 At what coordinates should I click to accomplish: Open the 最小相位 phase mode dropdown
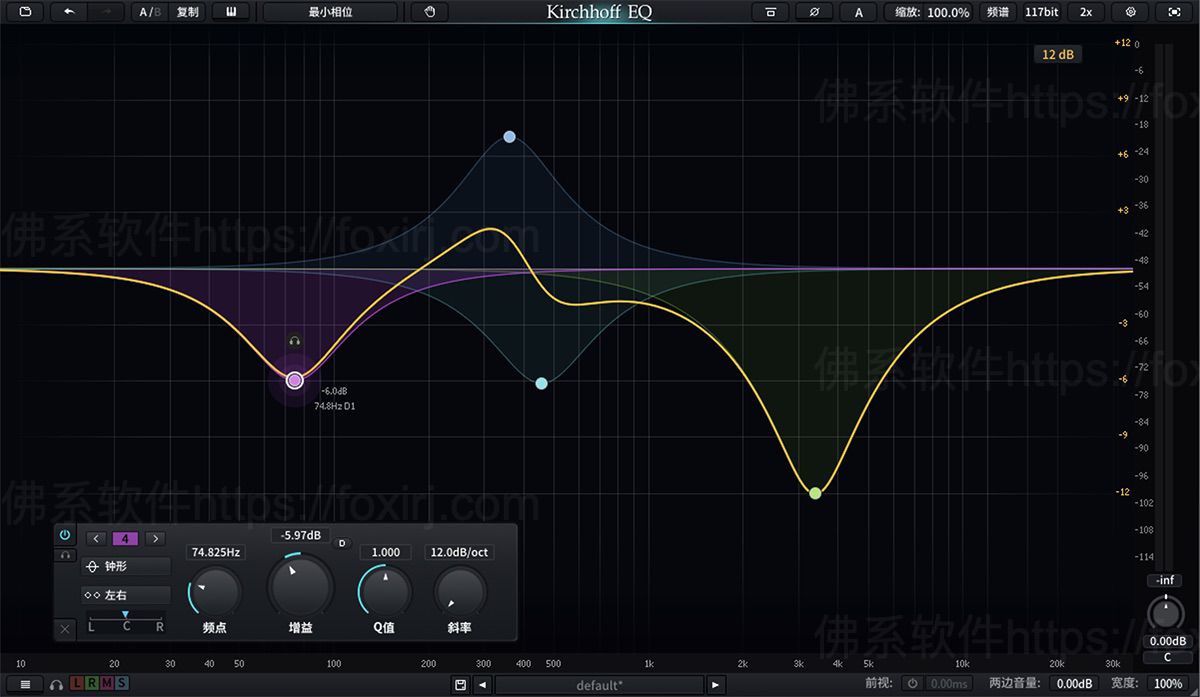[x=330, y=12]
